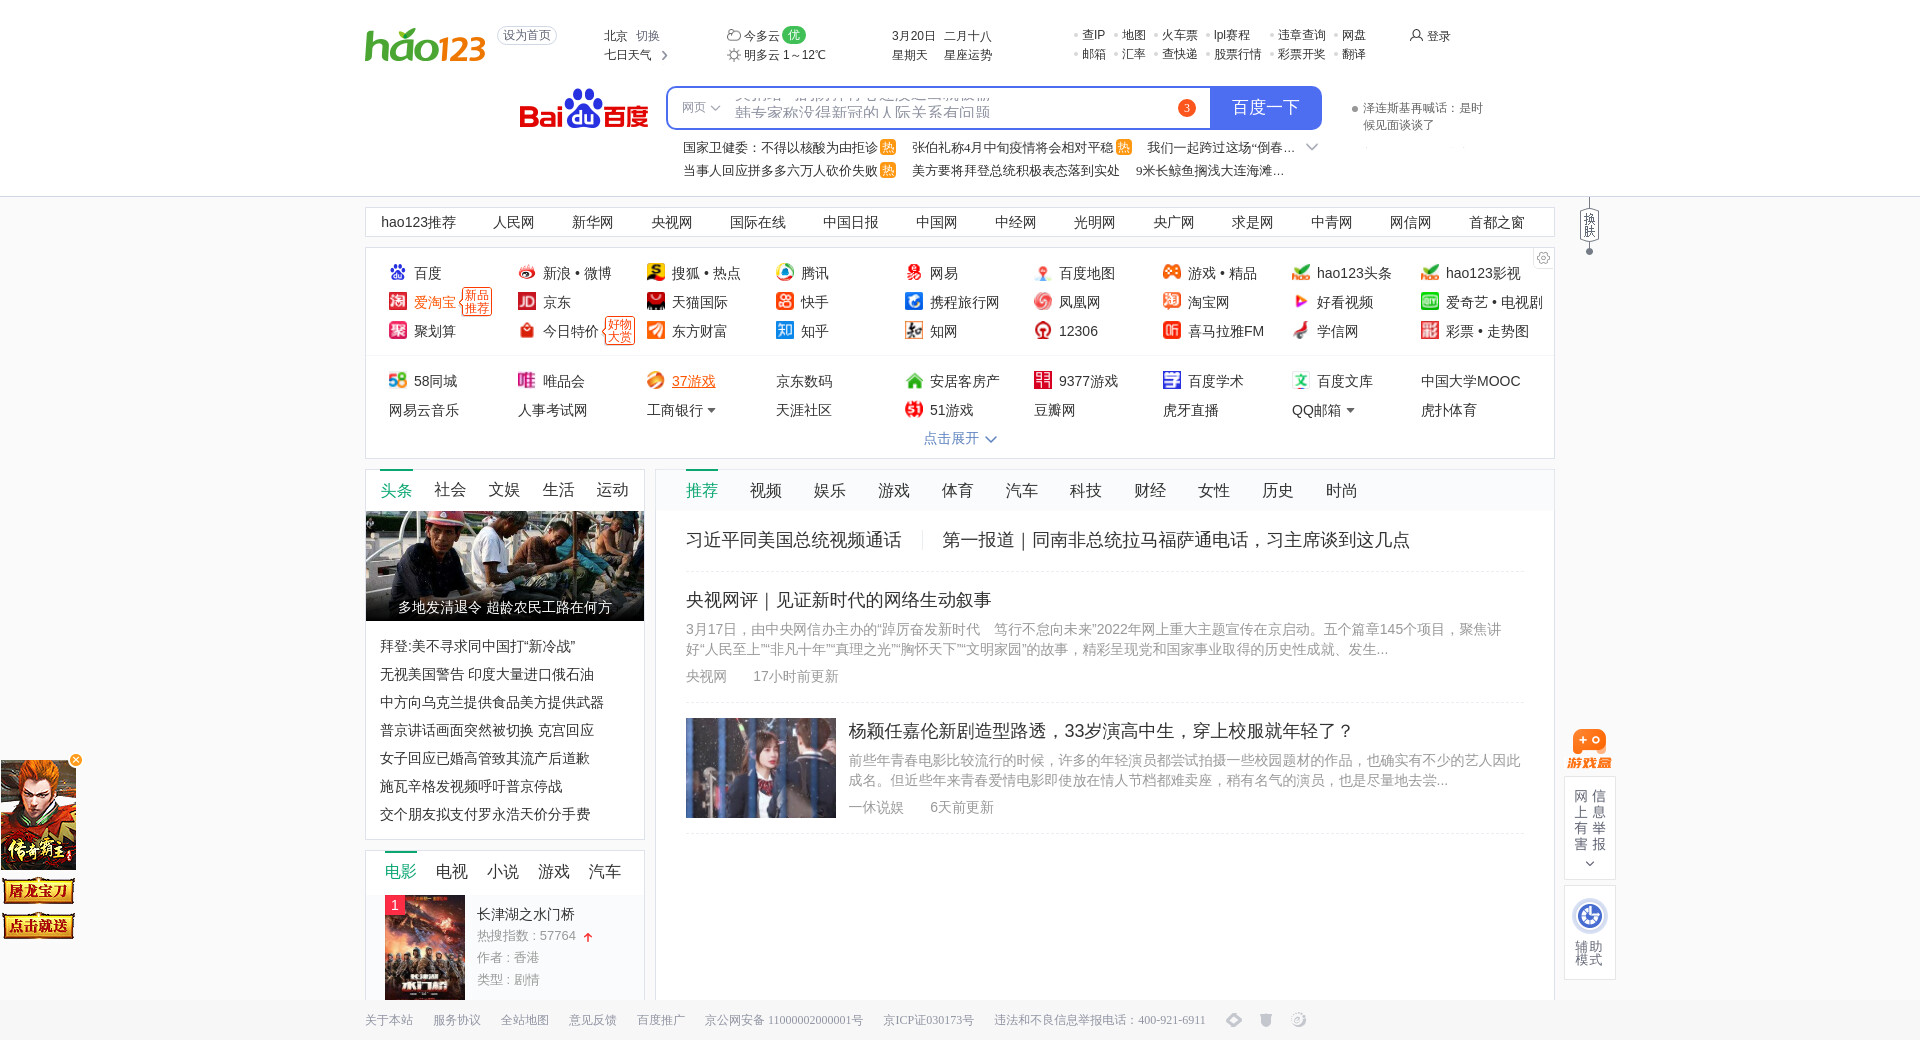This screenshot has height=1040, width=1920.
Task: Click the 12306 railway icon
Action: [1043, 331]
